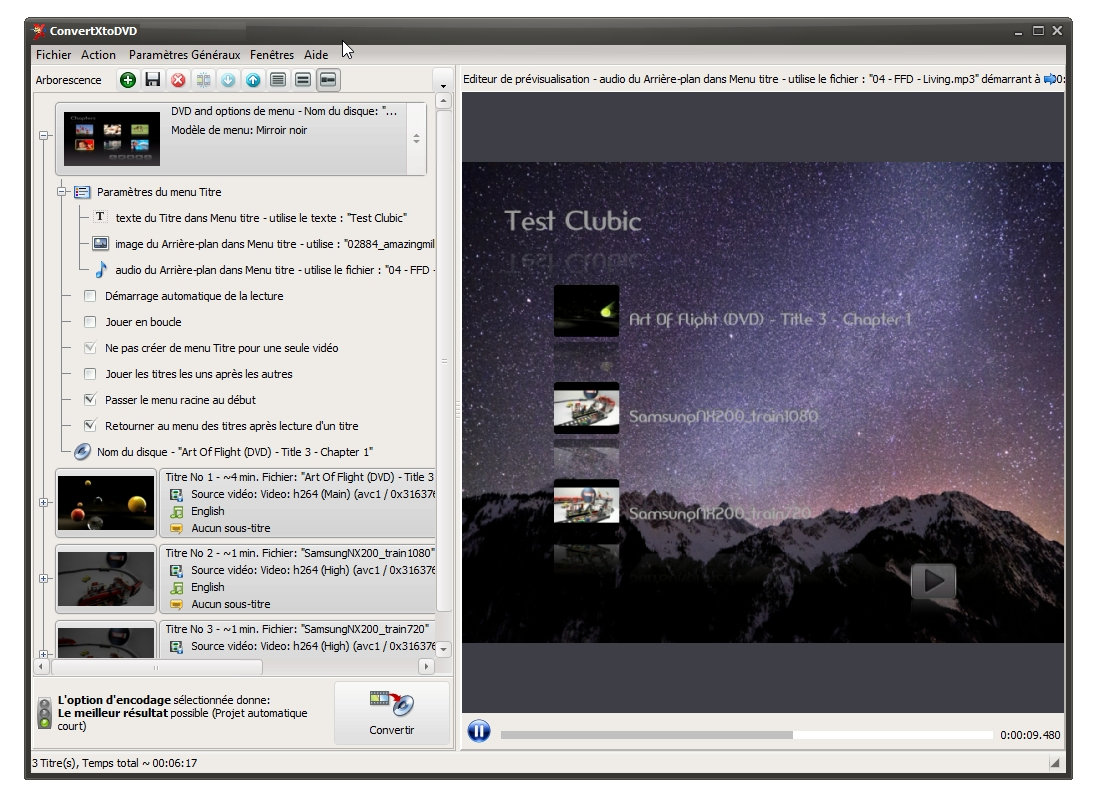1102x805 pixels.
Task: Open the Fichier menu
Action: [x=53, y=55]
